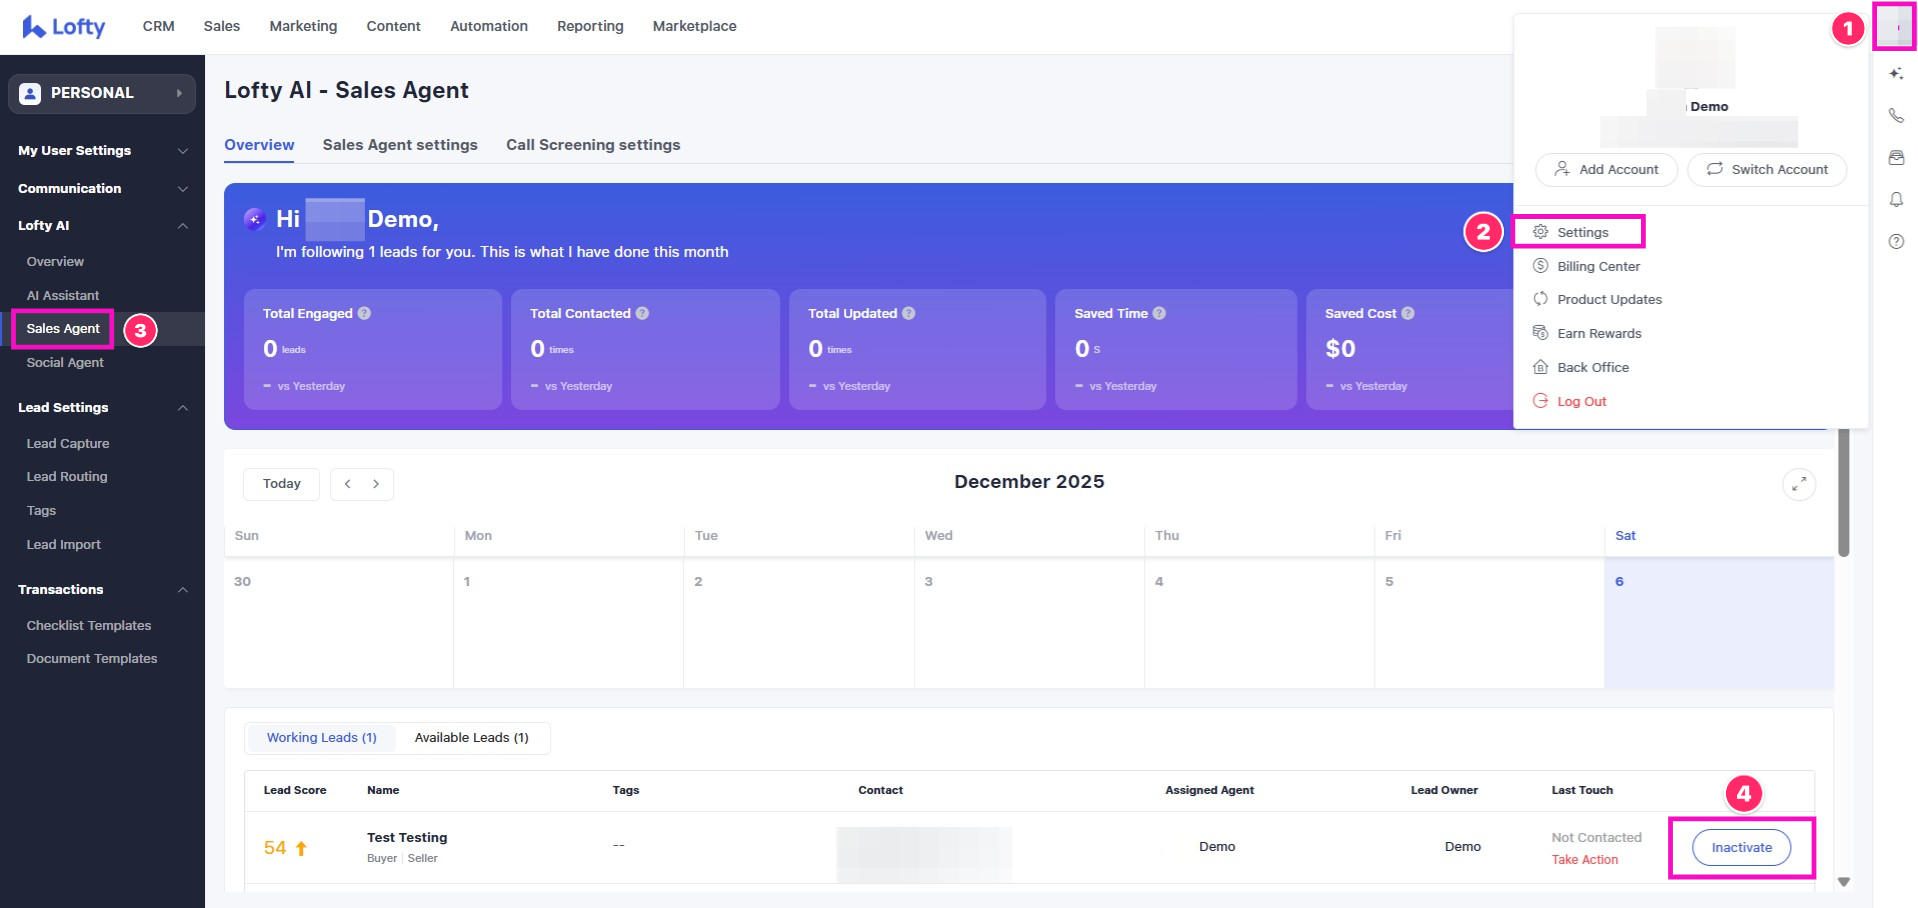Image resolution: width=1918 pixels, height=908 pixels.
Task: Click the Lofty AI sparkle icon in right sidebar
Action: [x=1895, y=73]
